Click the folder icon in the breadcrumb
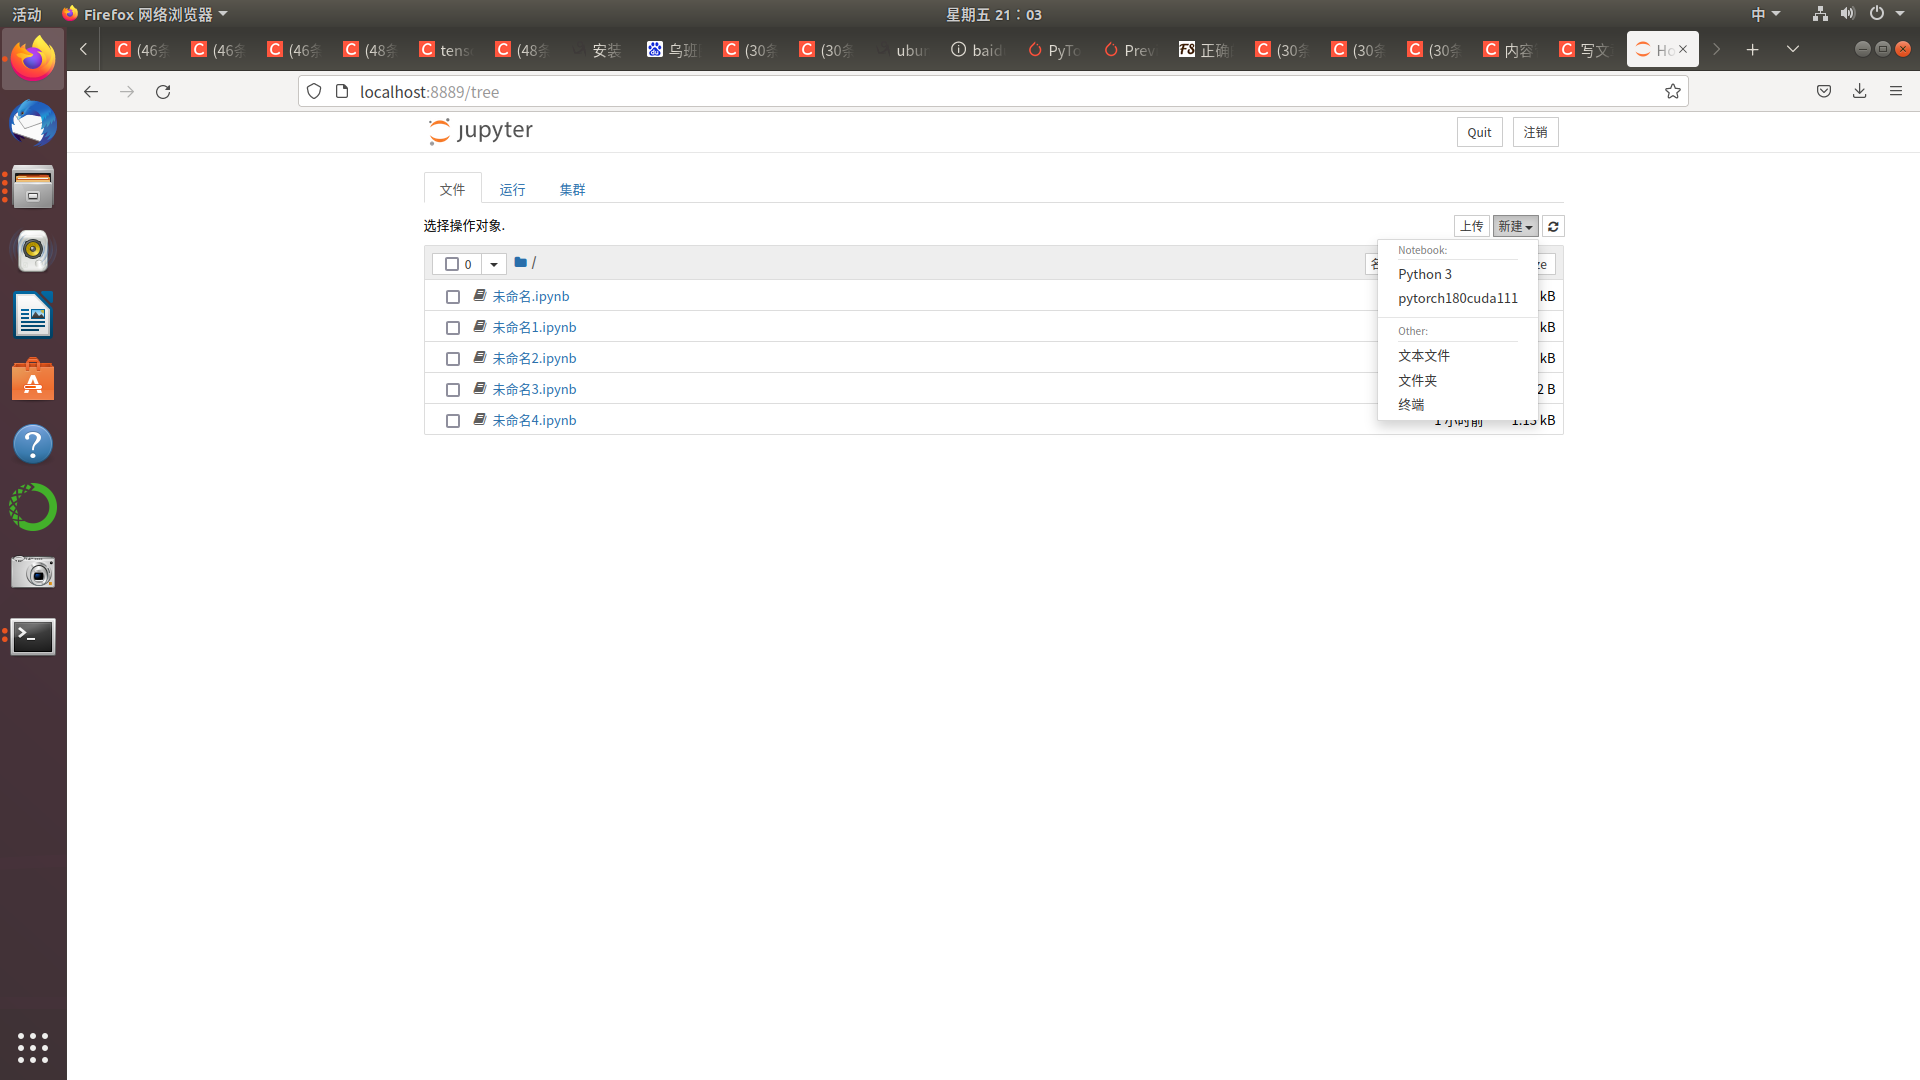This screenshot has height=1080, width=1920. pyautogui.click(x=520, y=263)
